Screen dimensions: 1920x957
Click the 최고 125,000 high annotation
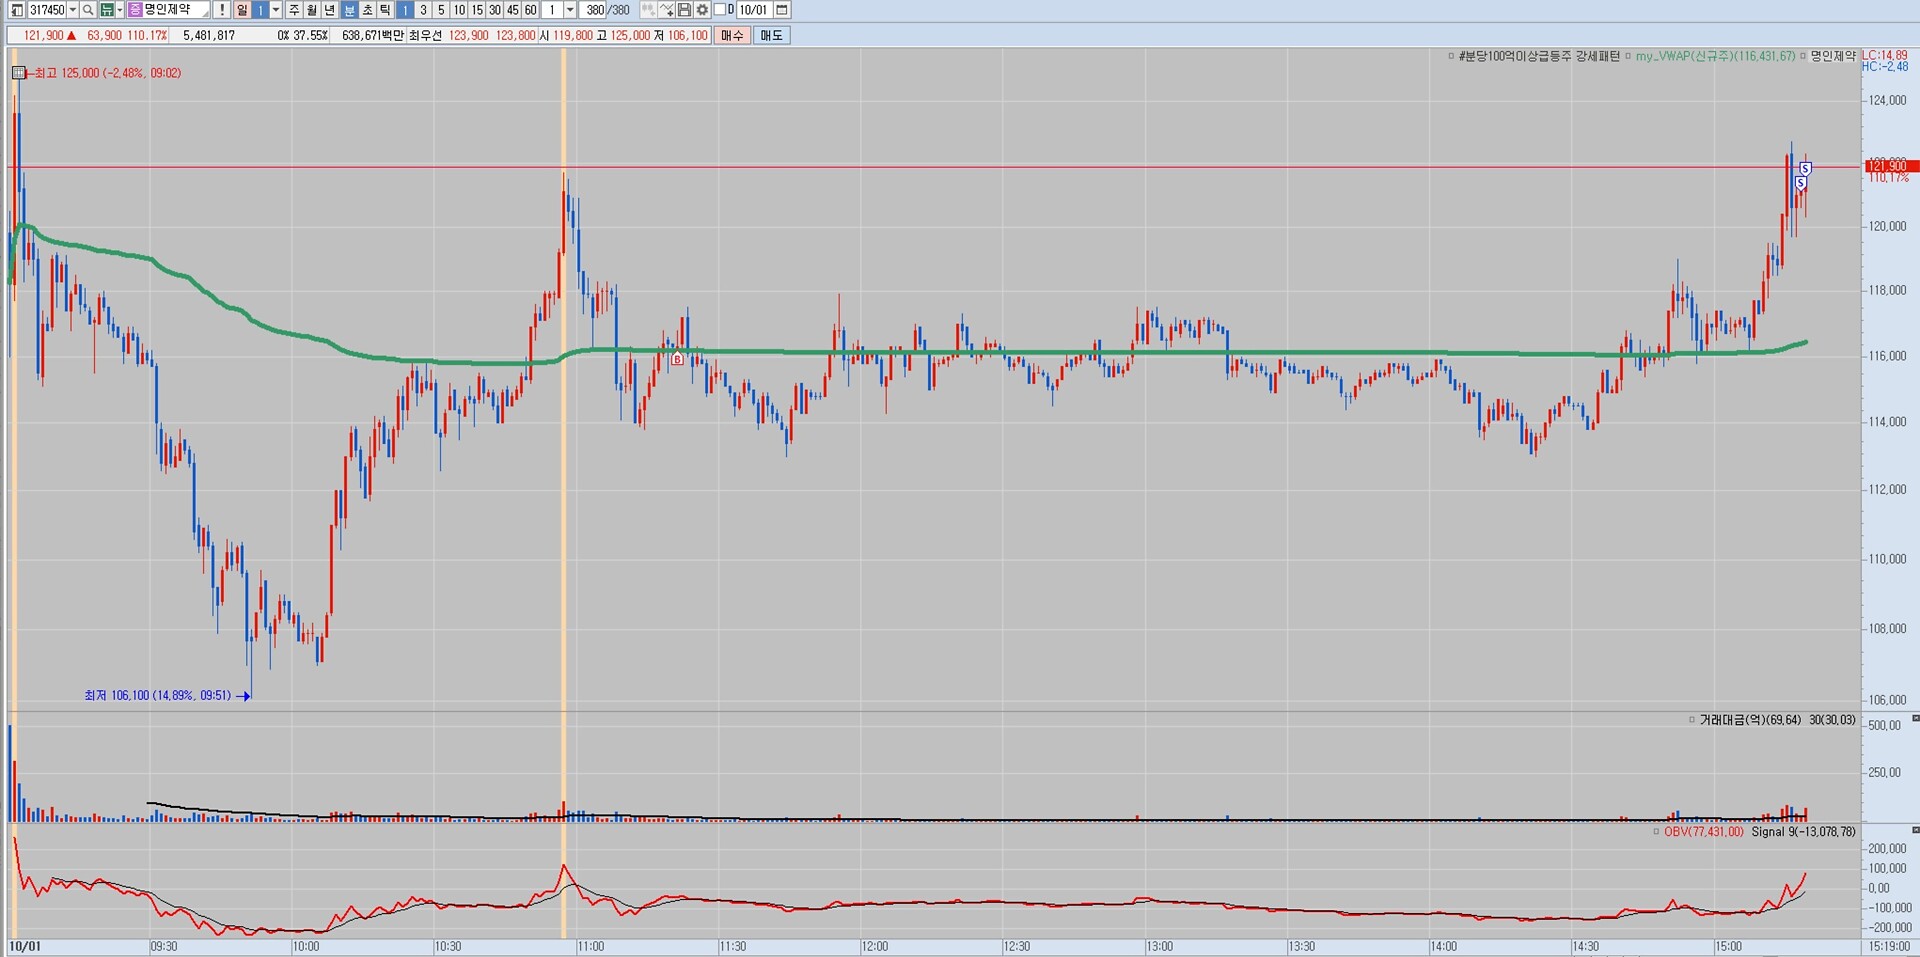[107, 73]
